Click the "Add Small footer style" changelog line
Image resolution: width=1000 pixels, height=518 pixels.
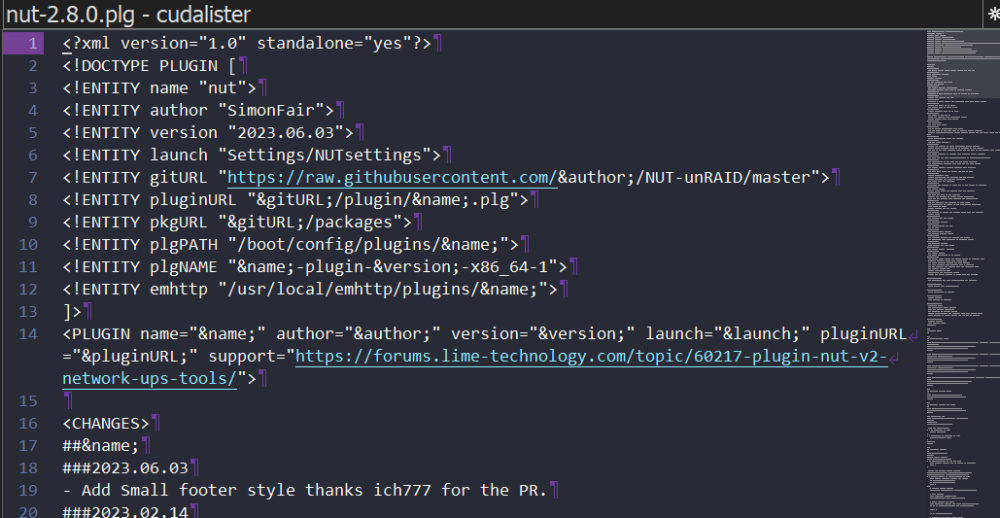(305, 490)
